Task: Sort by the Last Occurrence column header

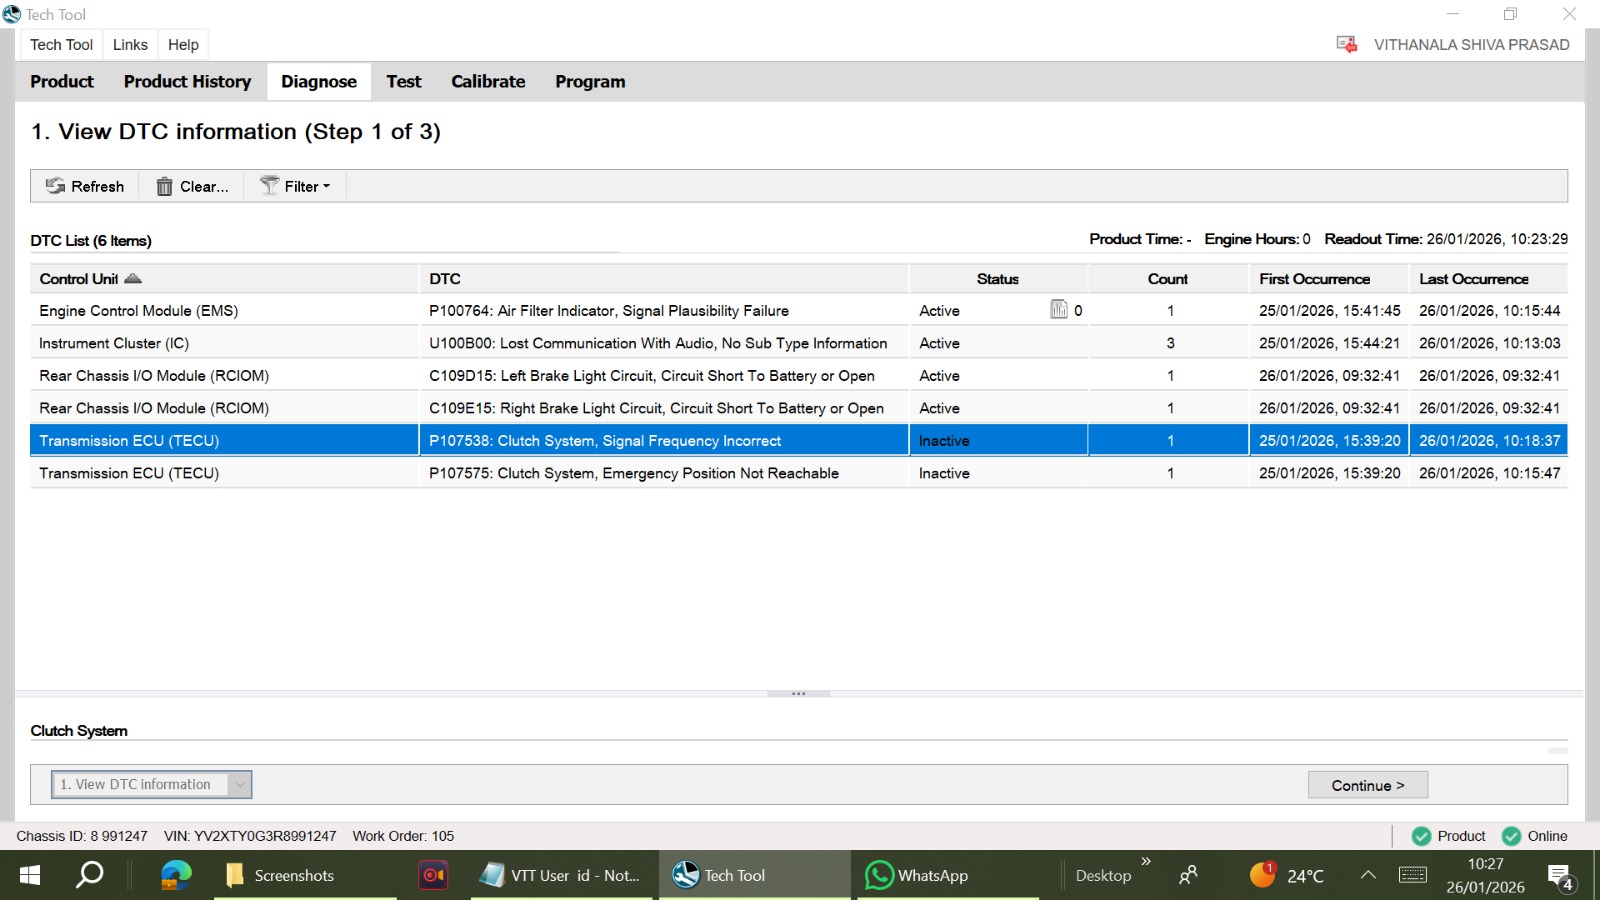Action: click(x=1488, y=279)
